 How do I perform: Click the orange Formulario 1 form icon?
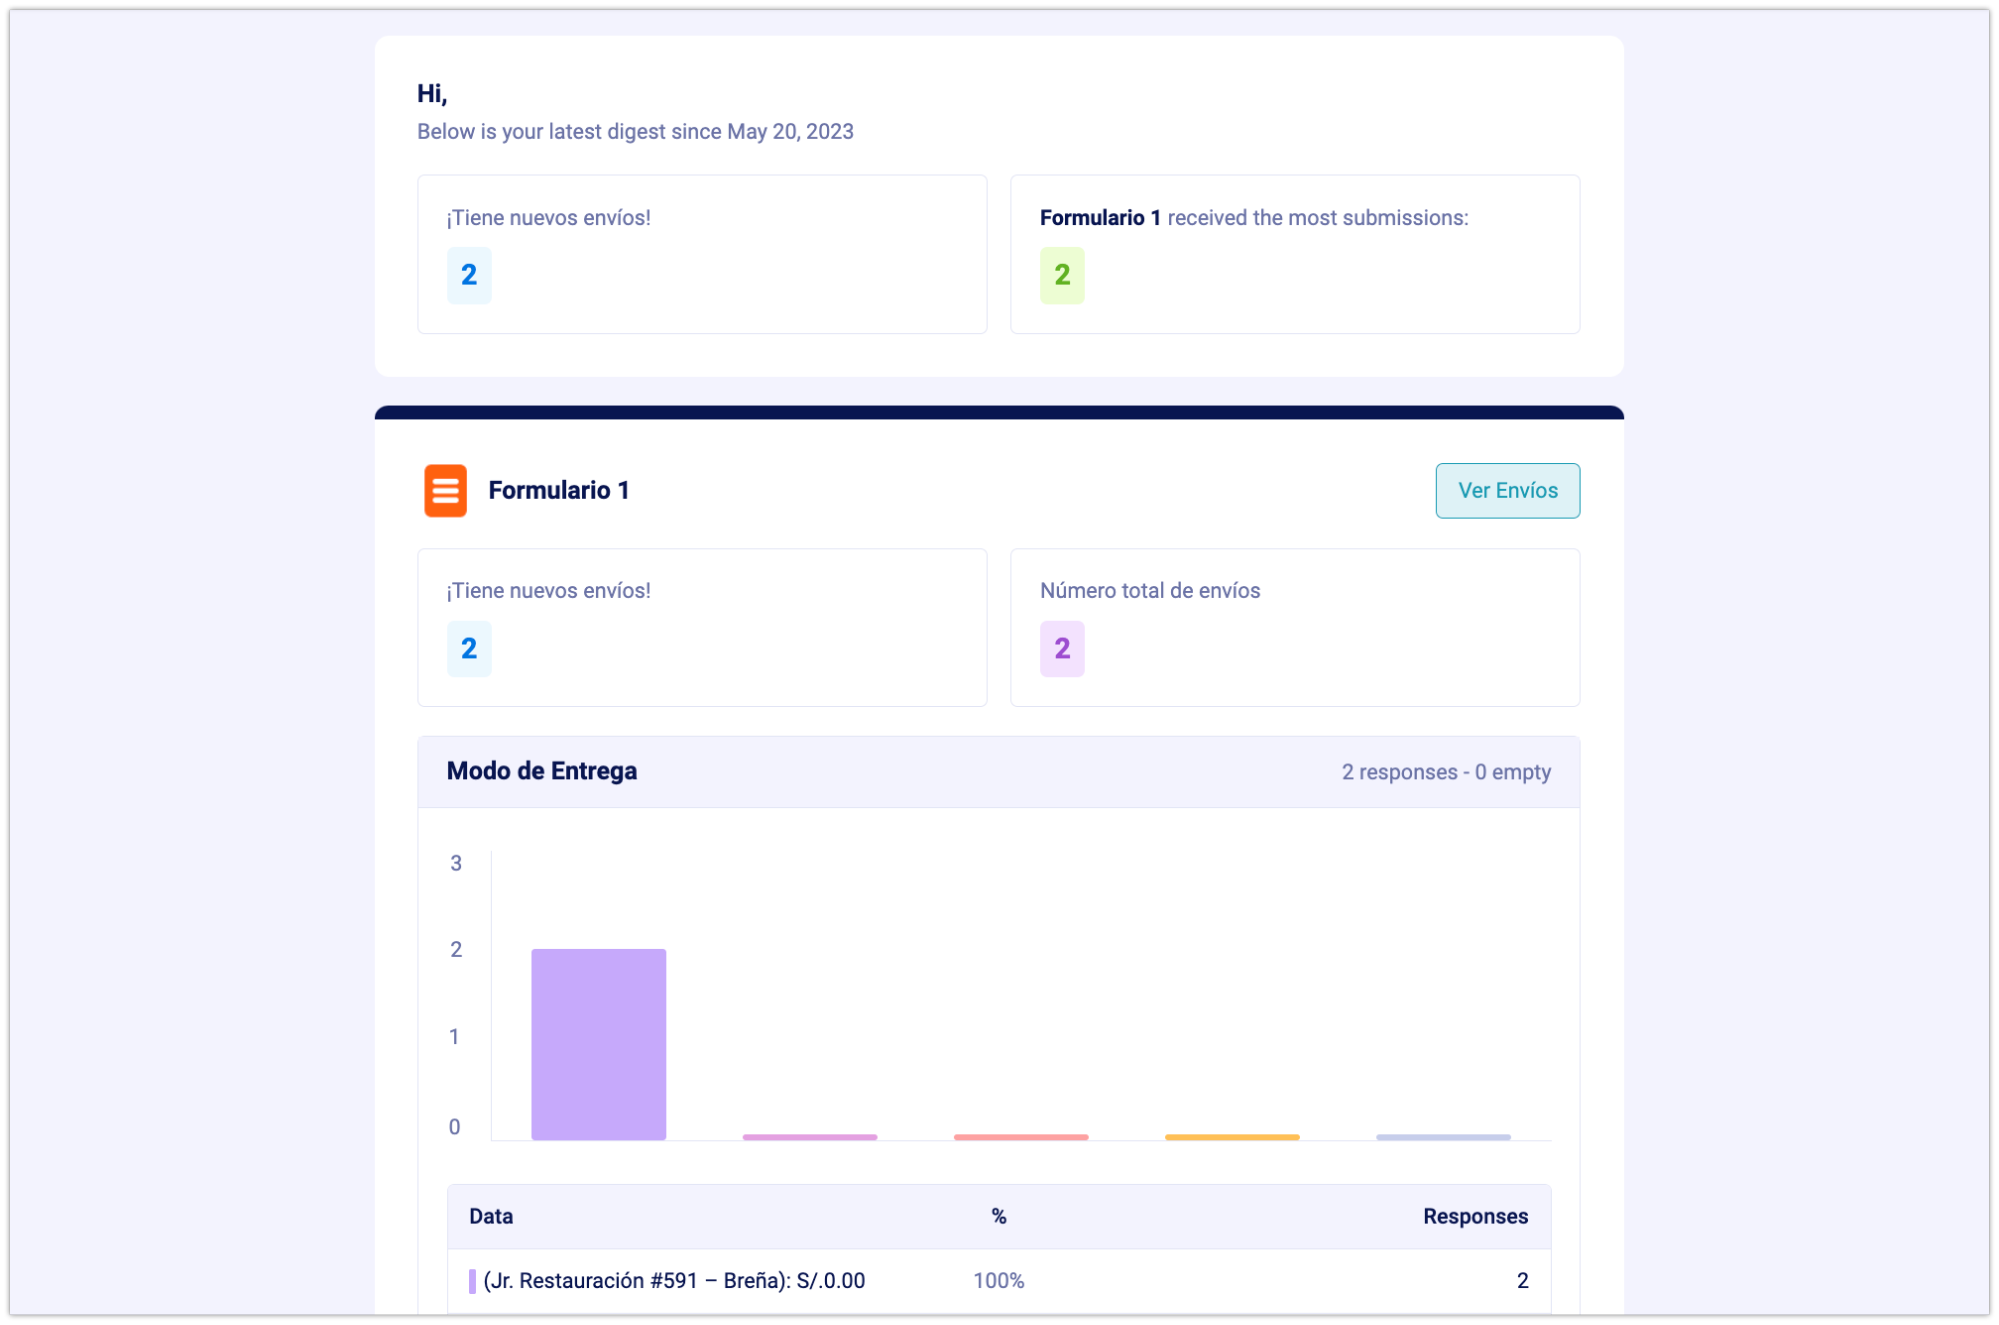tap(445, 490)
